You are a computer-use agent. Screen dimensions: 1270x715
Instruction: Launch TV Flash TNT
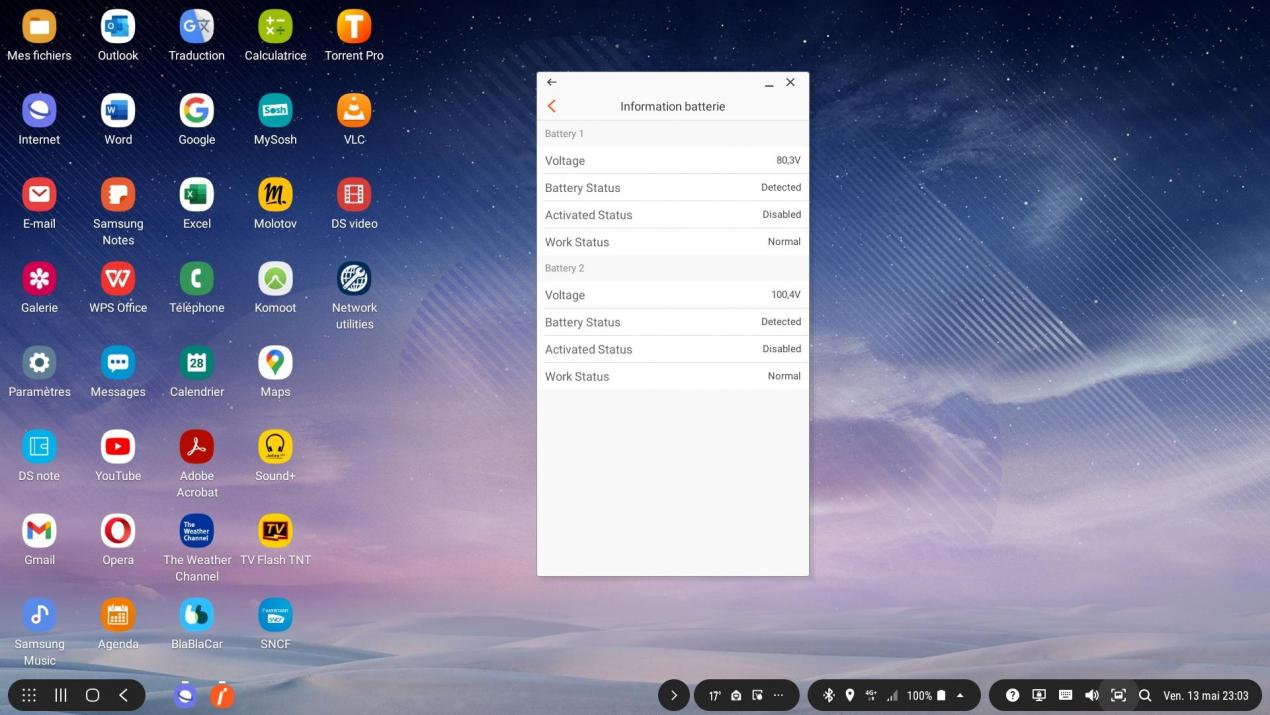275,530
